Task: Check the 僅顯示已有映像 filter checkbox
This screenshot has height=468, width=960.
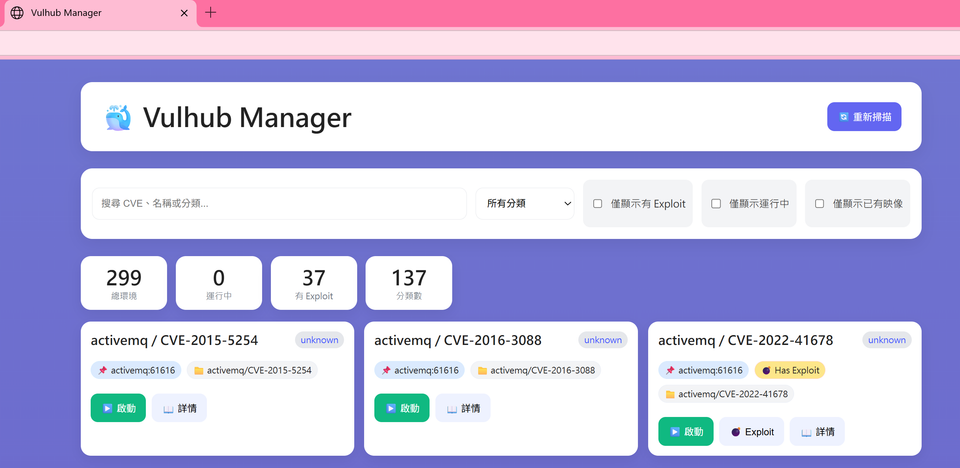Action: pyautogui.click(x=819, y=204)
